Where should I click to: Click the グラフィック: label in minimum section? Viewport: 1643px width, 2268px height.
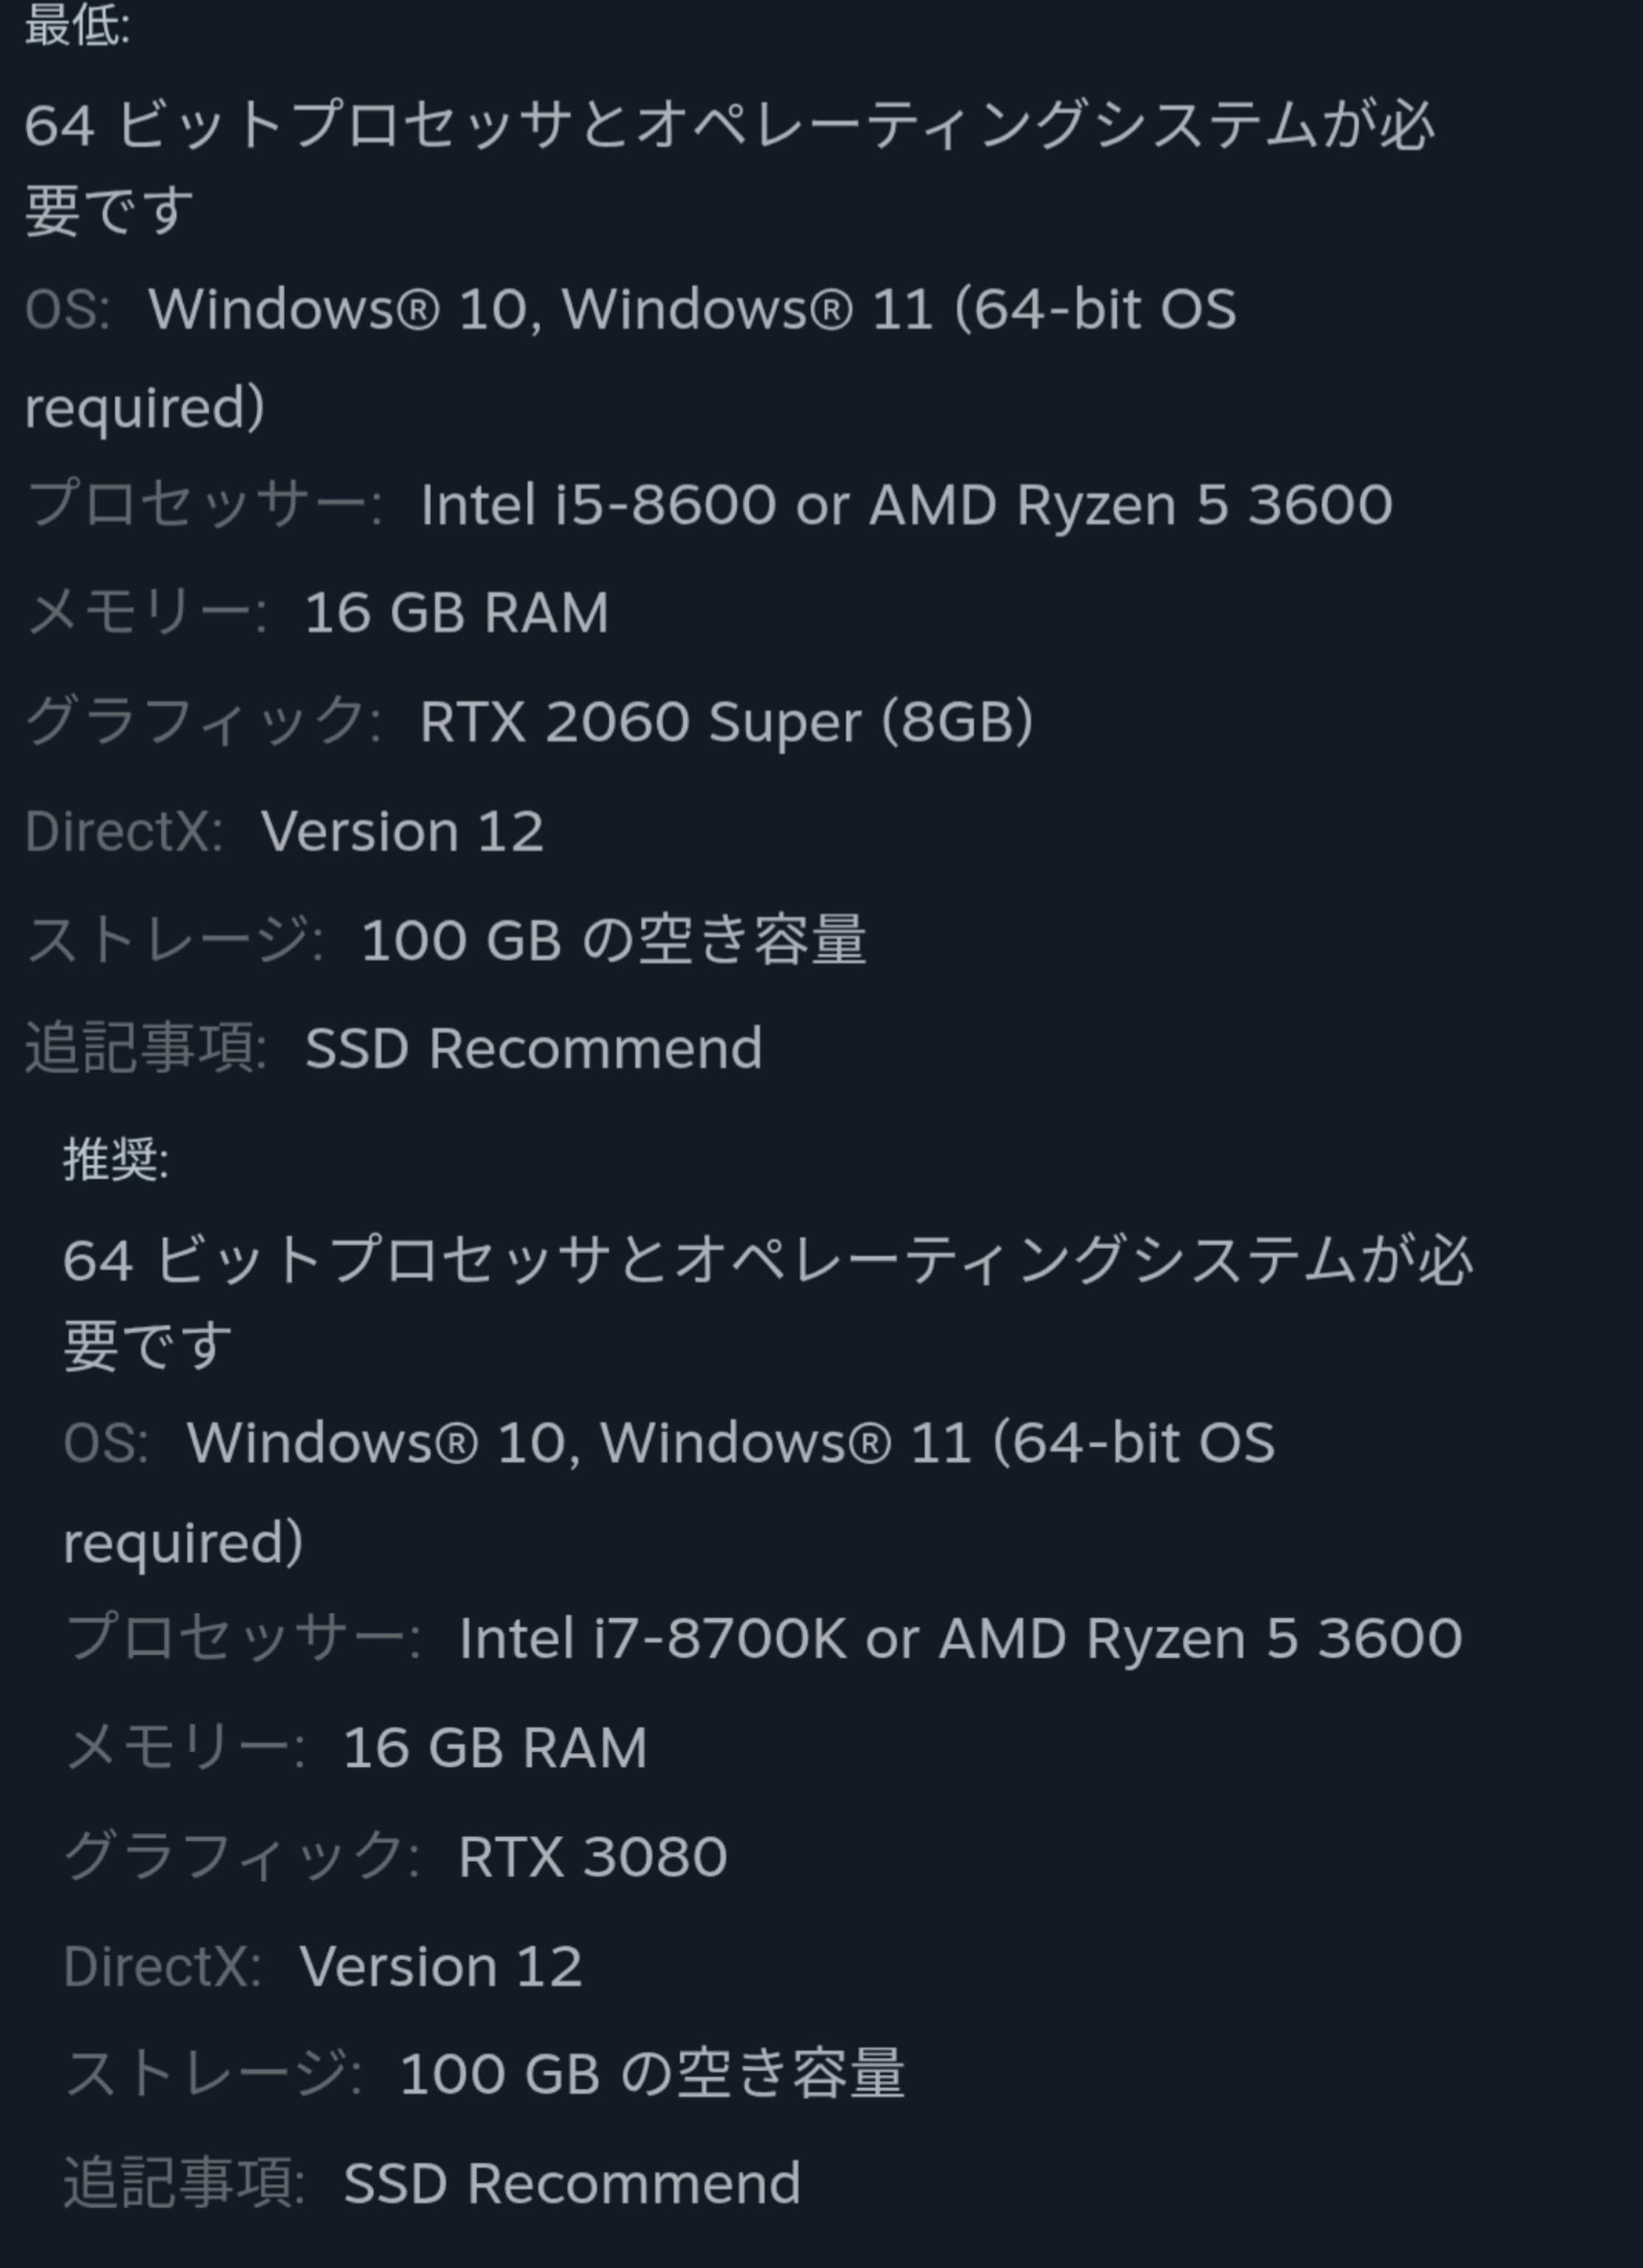tap(203, 721)
